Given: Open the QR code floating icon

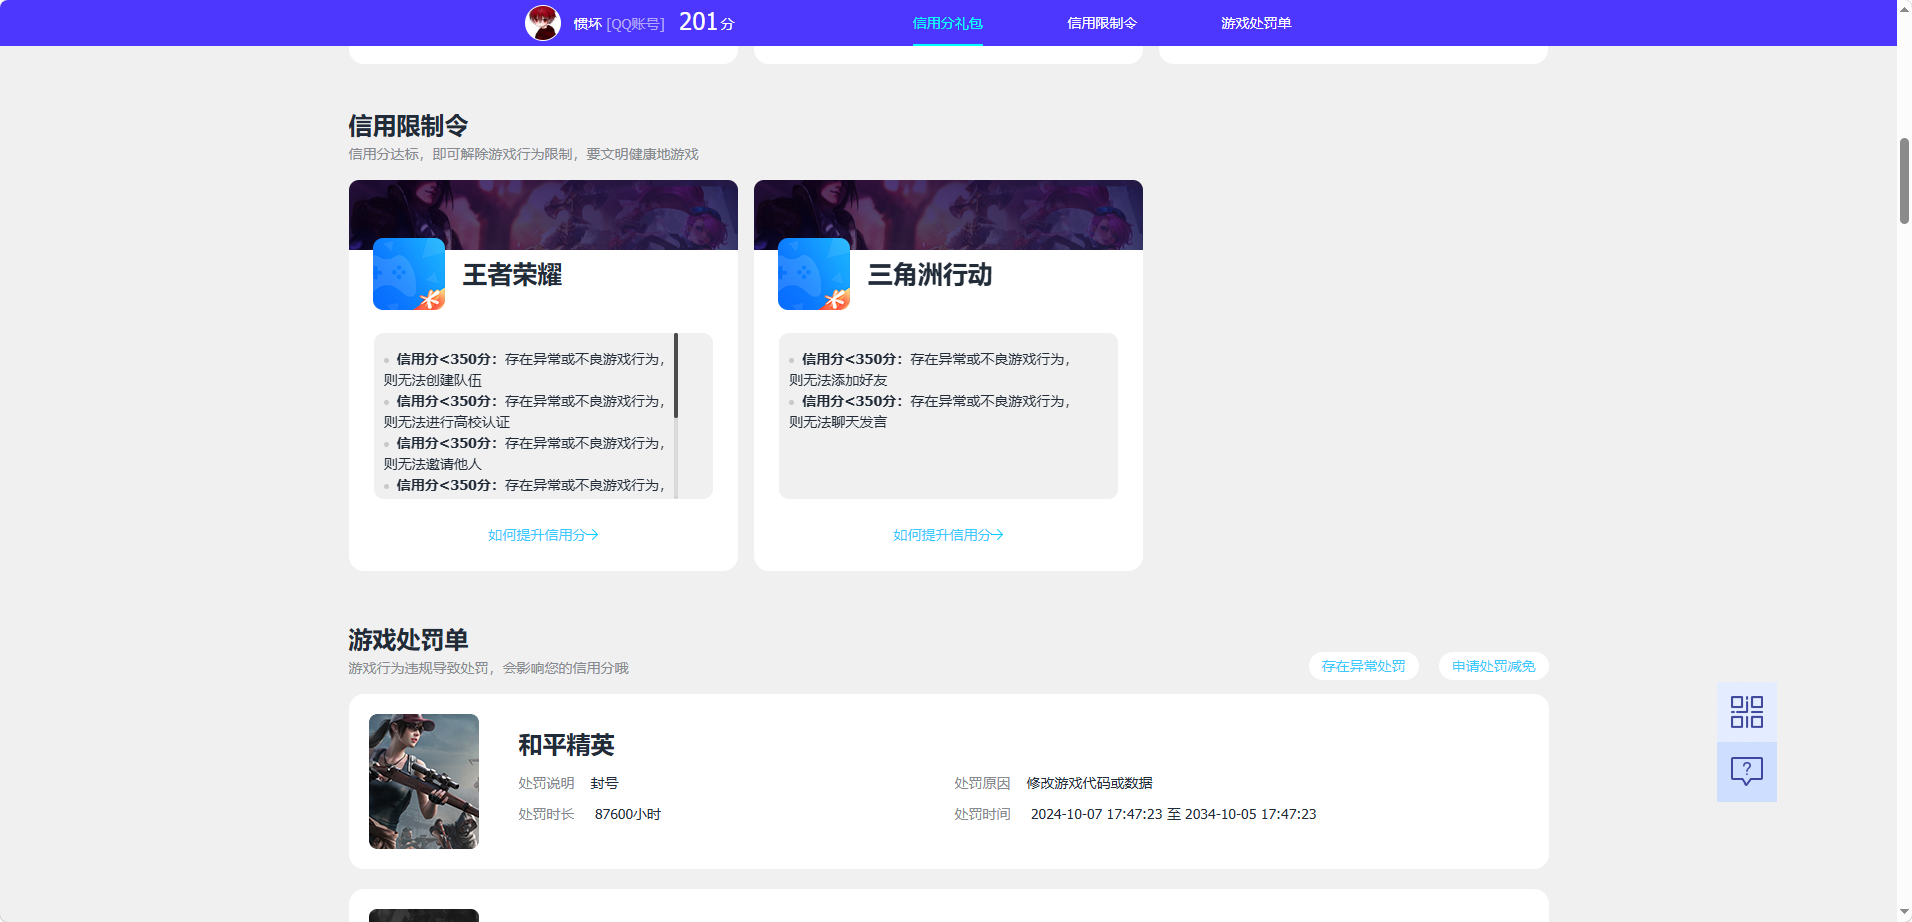Looking at the screenshot, I should [1746, 712].
